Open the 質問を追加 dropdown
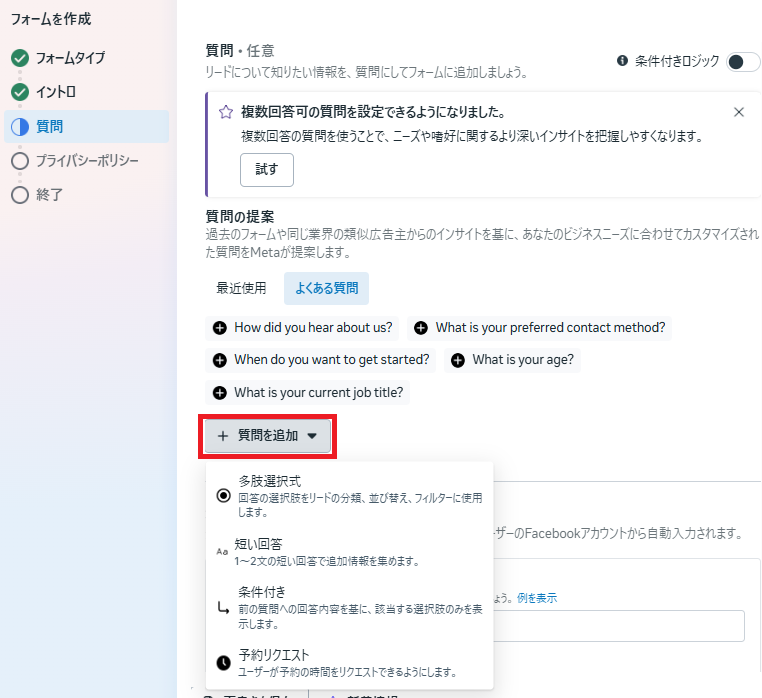762x698 pixels. click(x=267, y=436)
